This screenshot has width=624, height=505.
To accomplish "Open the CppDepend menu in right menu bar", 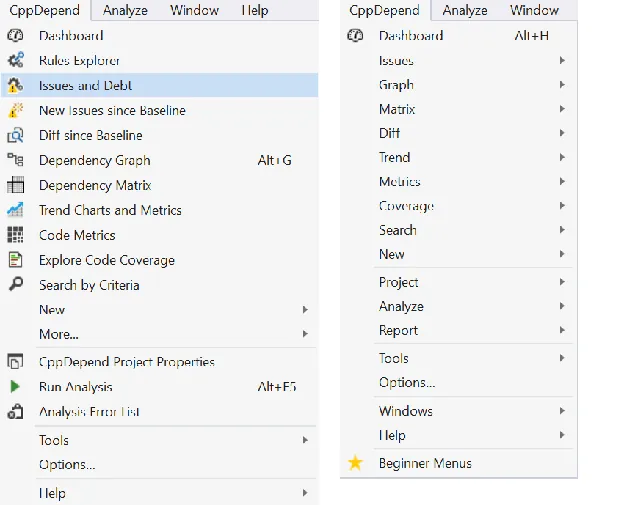I will click(384, 10).
